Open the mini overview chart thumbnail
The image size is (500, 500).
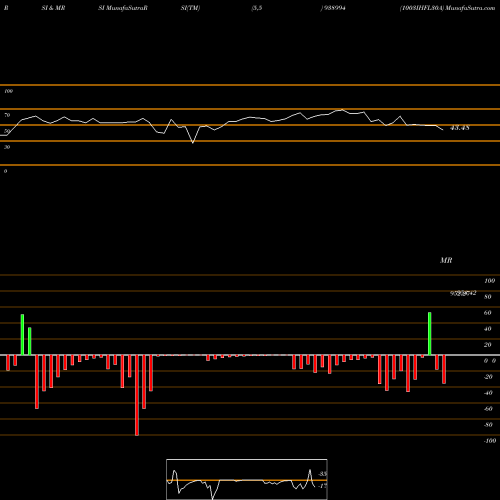coord(247,479)
